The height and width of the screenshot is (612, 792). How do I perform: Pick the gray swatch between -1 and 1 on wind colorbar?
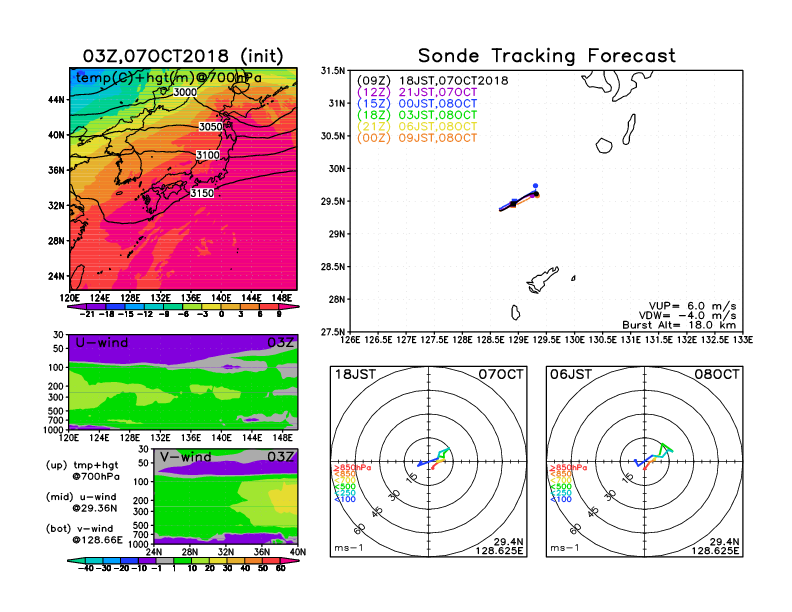[x=164, y=561]
